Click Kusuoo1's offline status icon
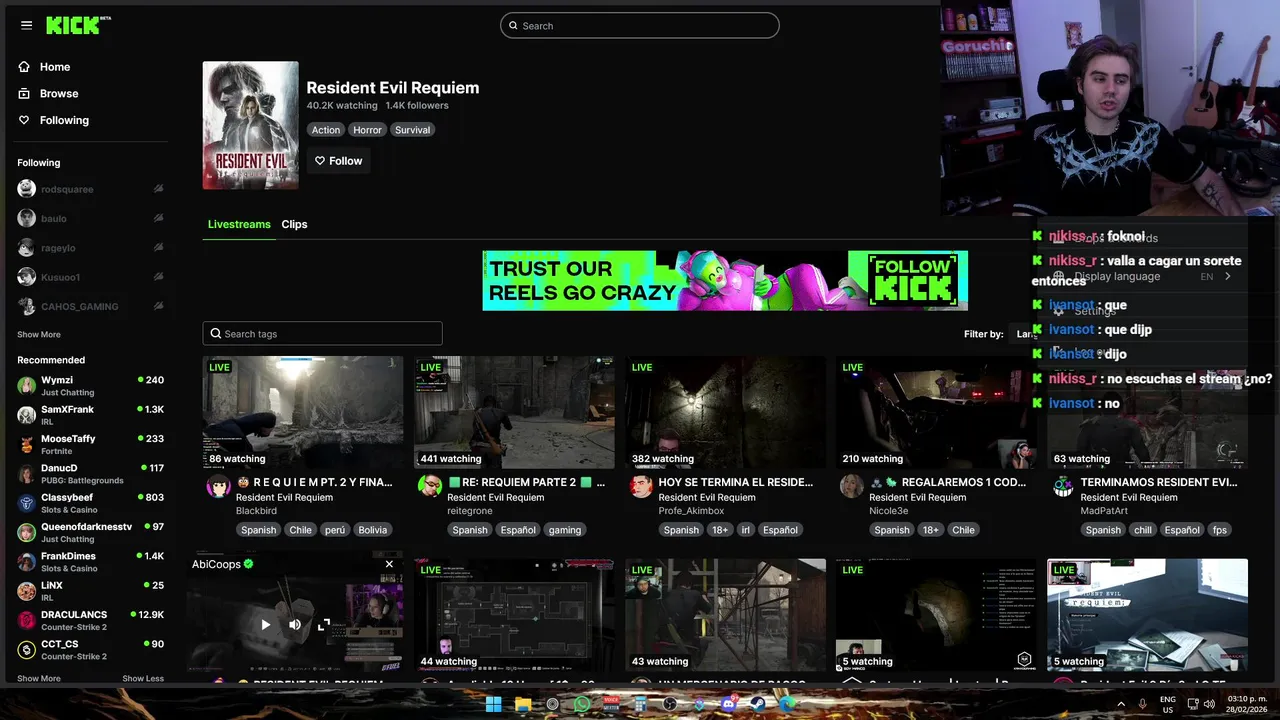 coord(158,277)
